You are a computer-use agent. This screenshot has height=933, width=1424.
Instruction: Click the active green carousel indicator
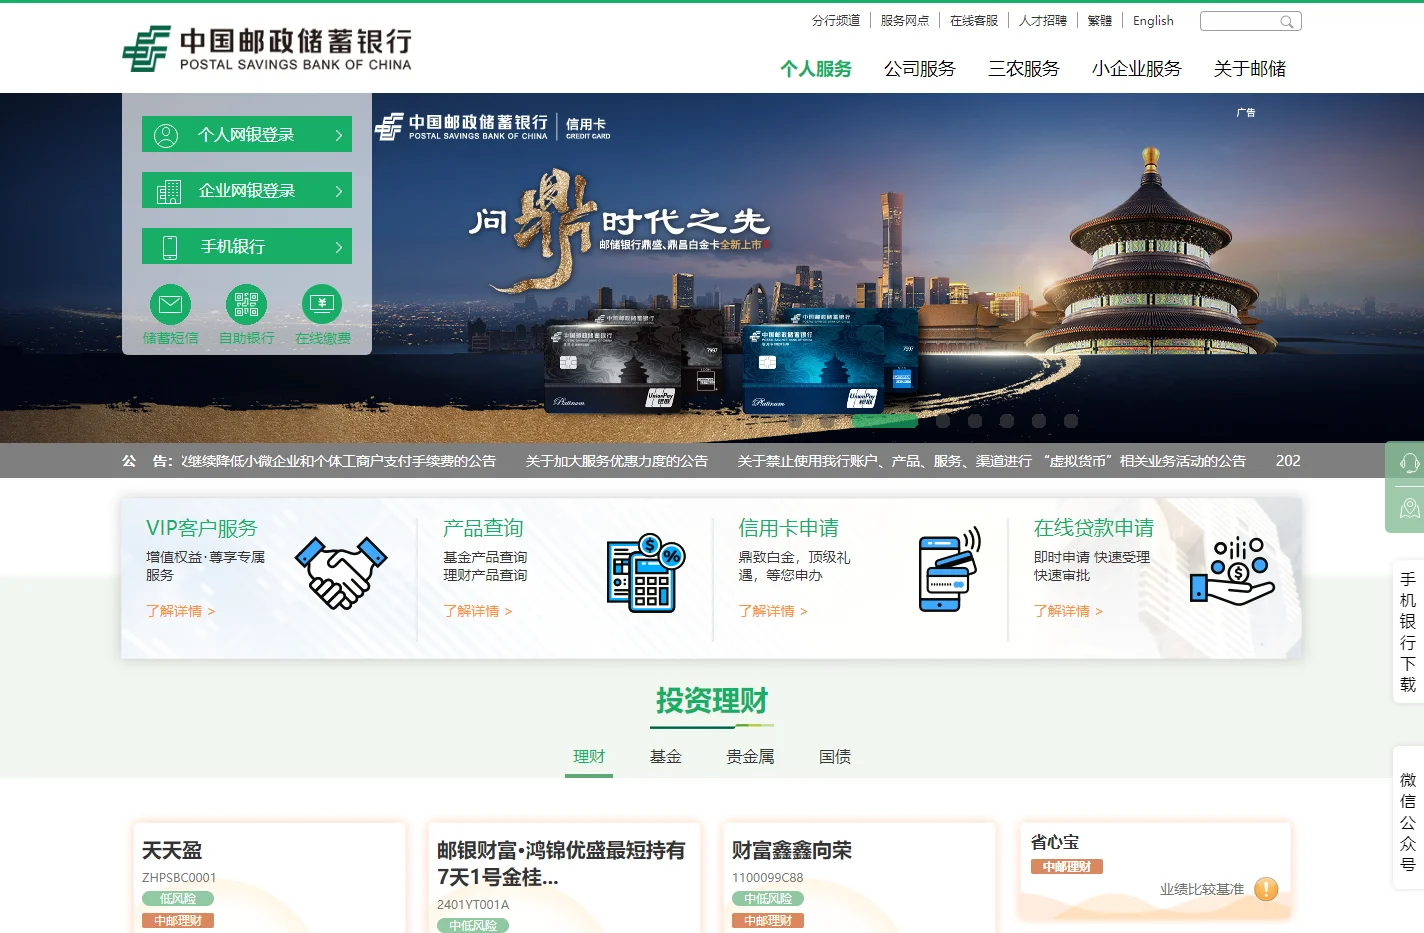point(885,421)
